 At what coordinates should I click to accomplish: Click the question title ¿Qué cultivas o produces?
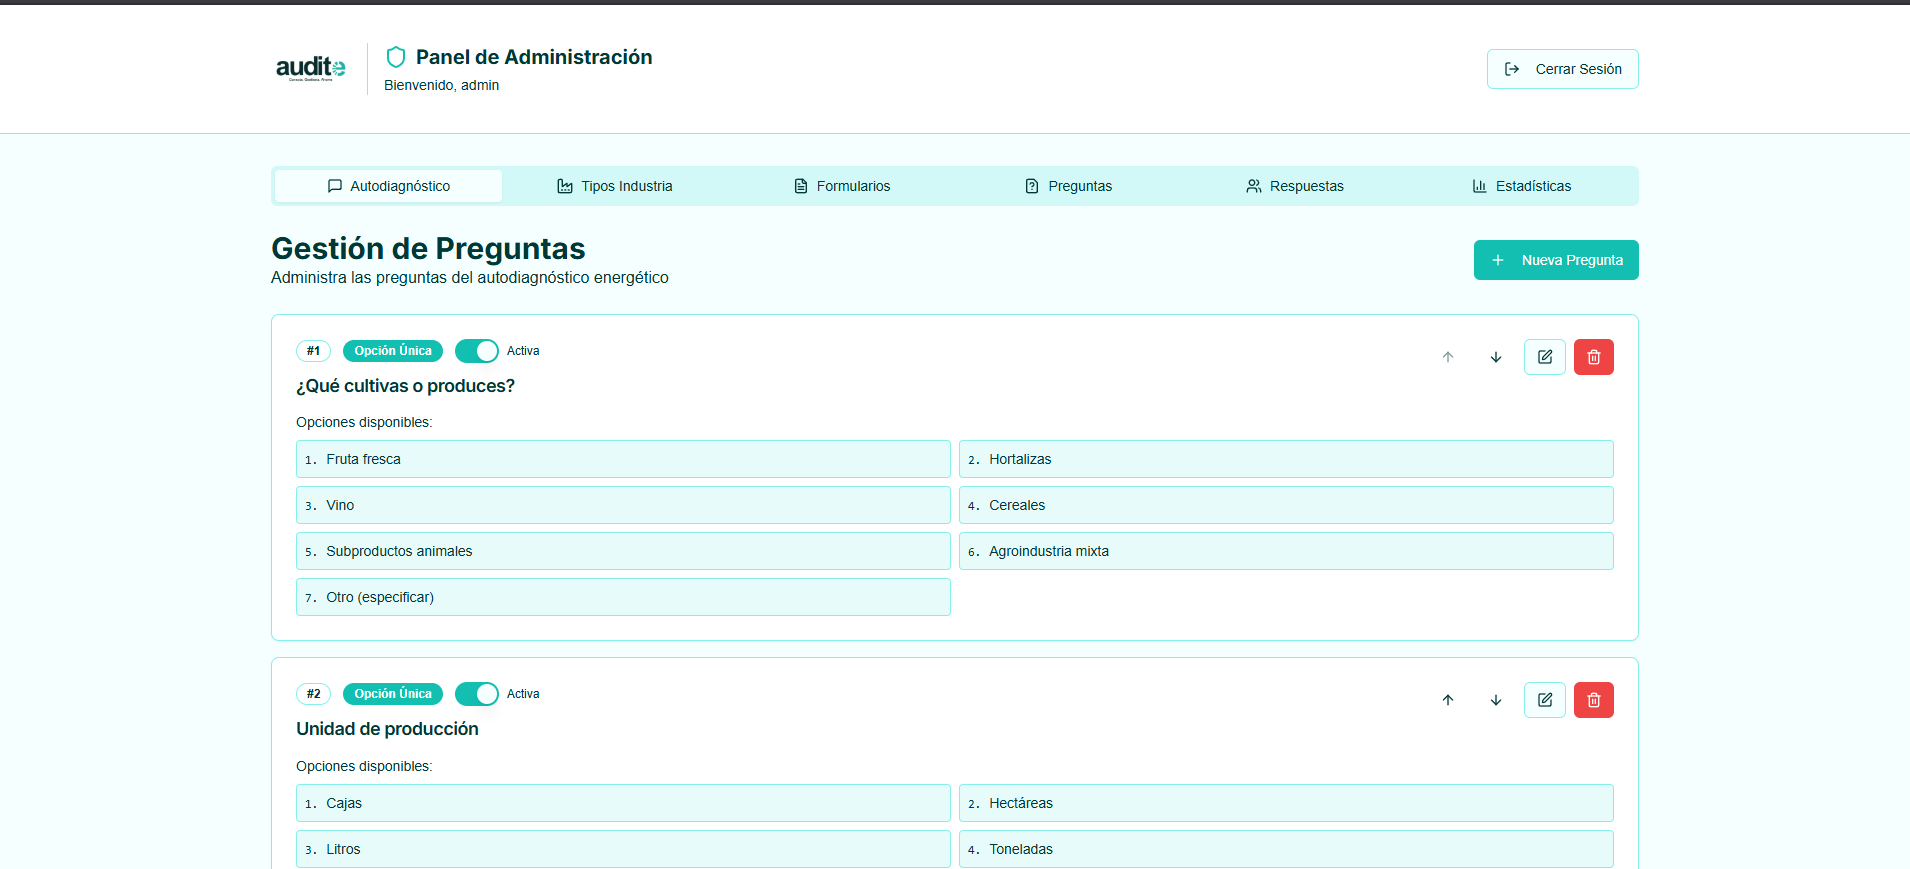[x=405, y=386]
